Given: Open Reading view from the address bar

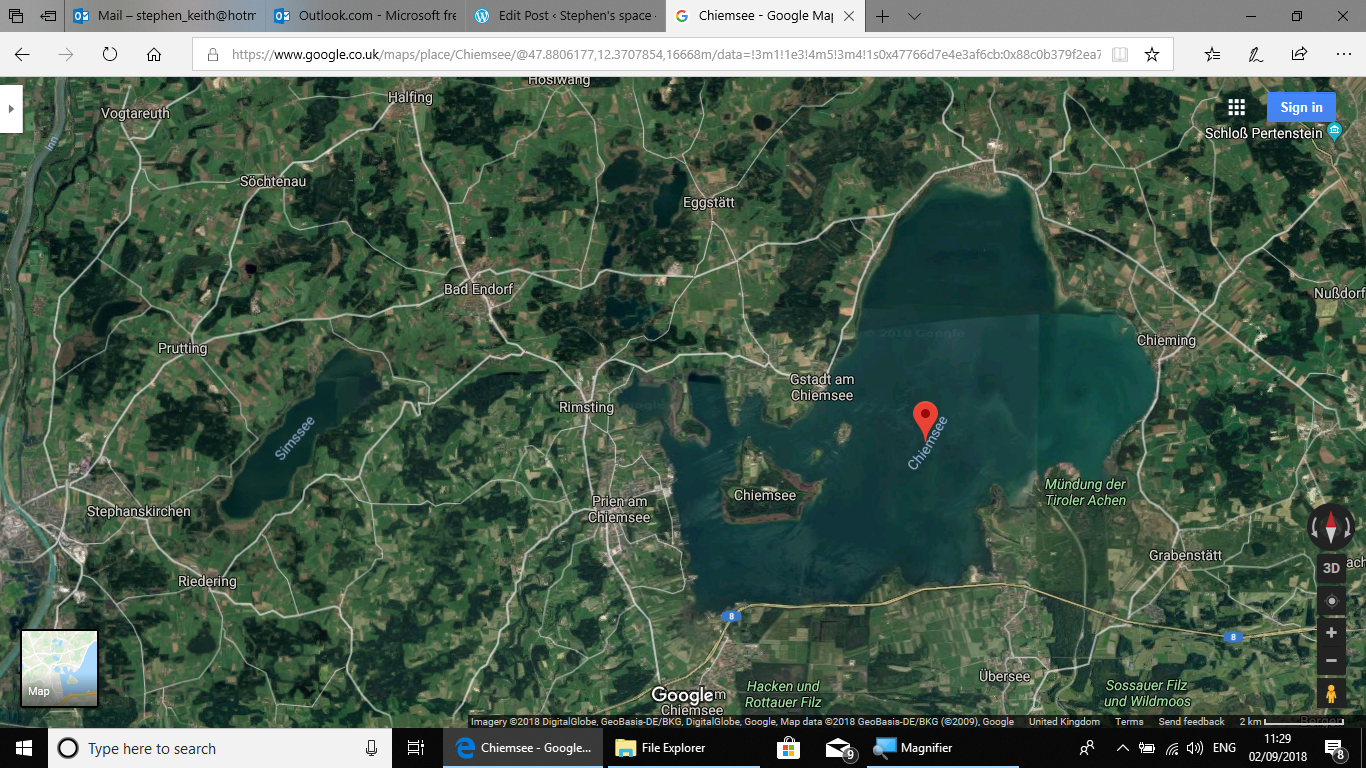Looking at the screenshot, I should click(1120, 55).
